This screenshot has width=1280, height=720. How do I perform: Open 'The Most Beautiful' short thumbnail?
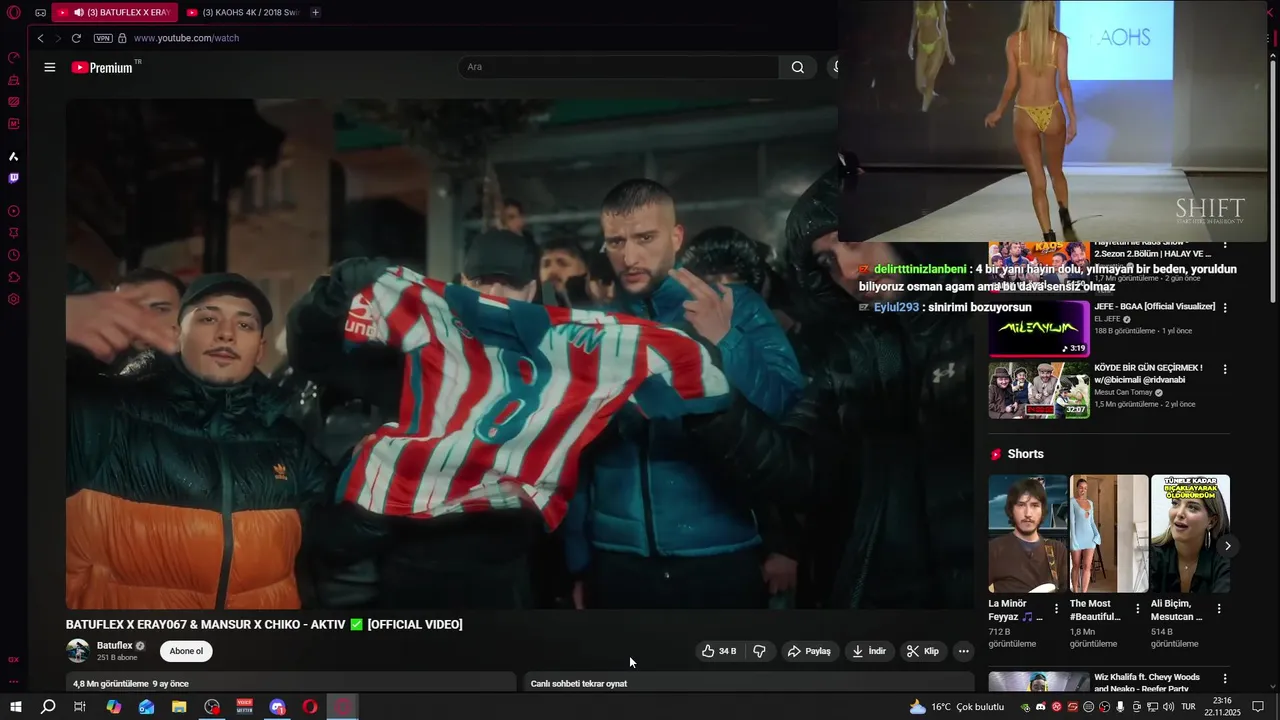(1109, 534)
